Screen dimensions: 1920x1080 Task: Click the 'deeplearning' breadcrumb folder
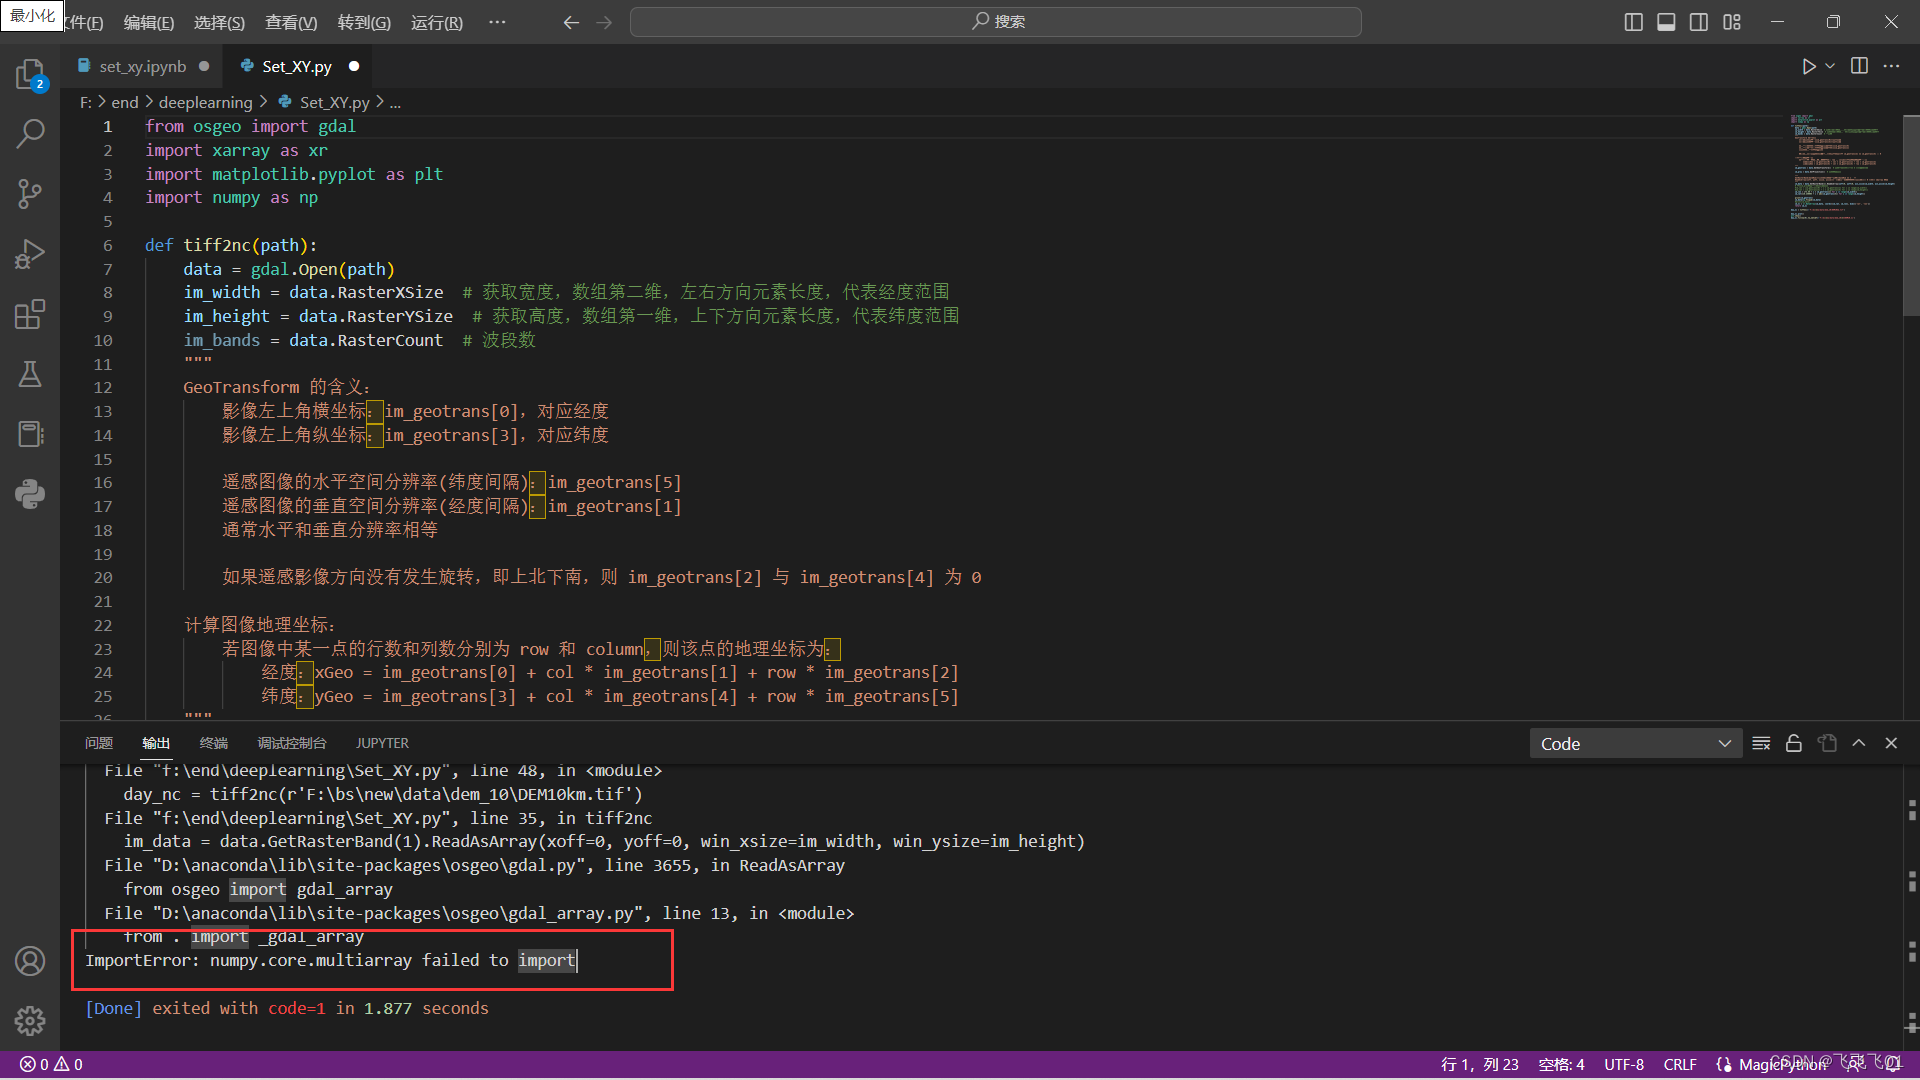tap(205, 102)
